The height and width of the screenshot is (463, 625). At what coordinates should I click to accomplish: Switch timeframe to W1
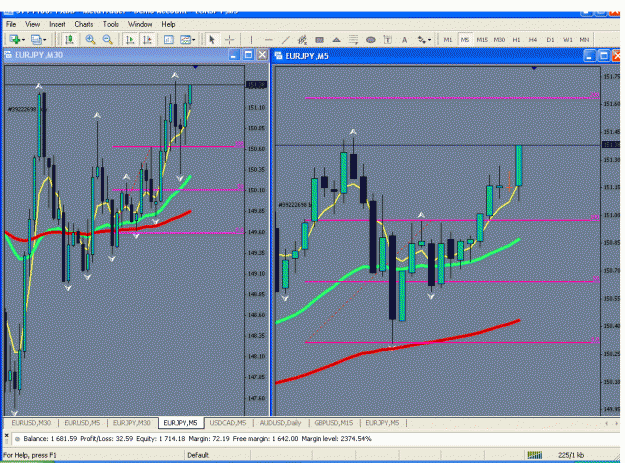tap(568, 39)
